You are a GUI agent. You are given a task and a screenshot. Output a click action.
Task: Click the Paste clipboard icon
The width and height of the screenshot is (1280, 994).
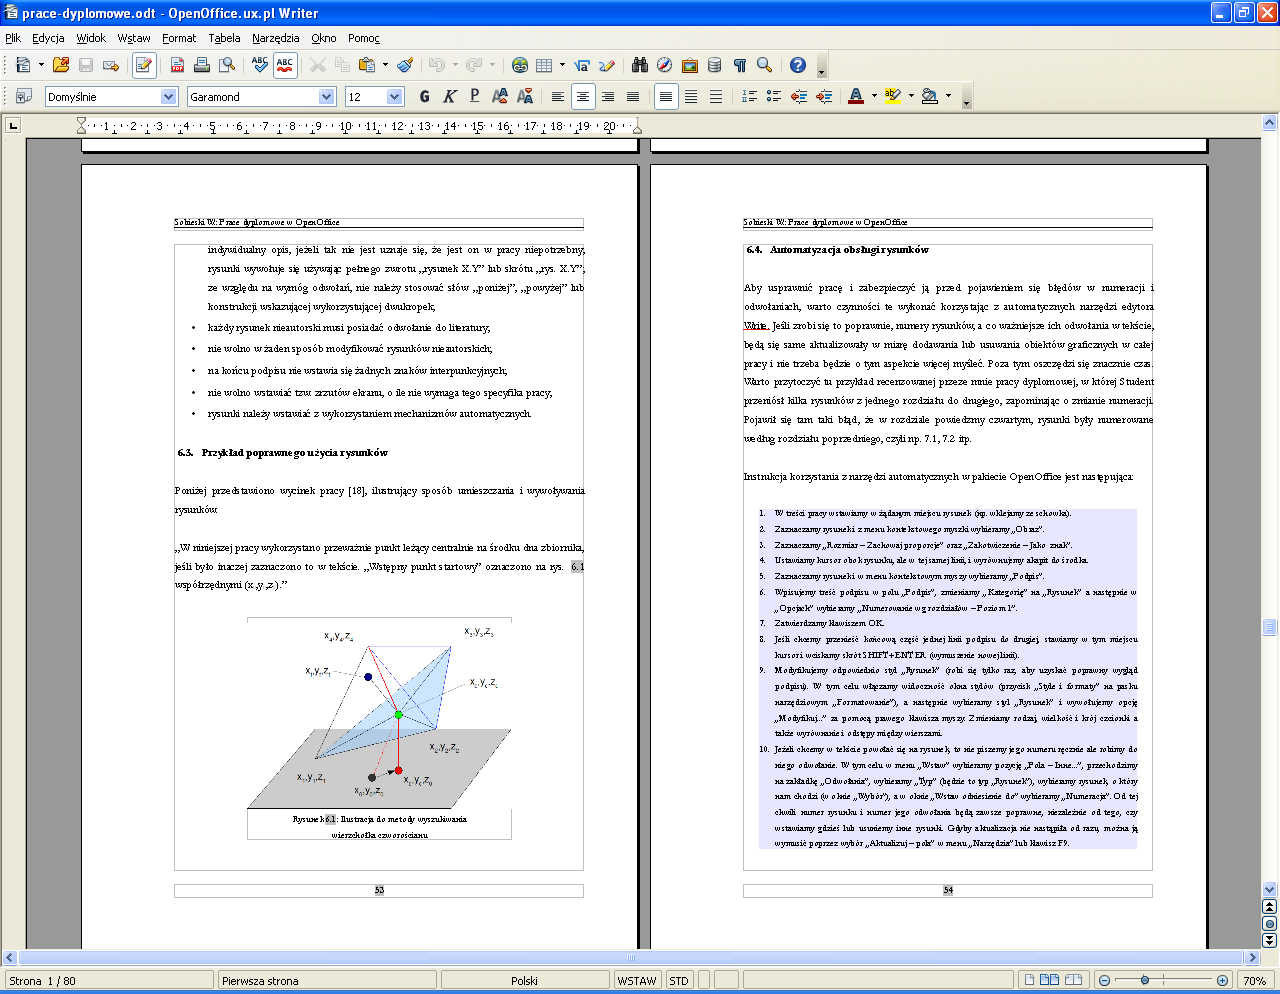pyautogui.click(x=367, y=65)
